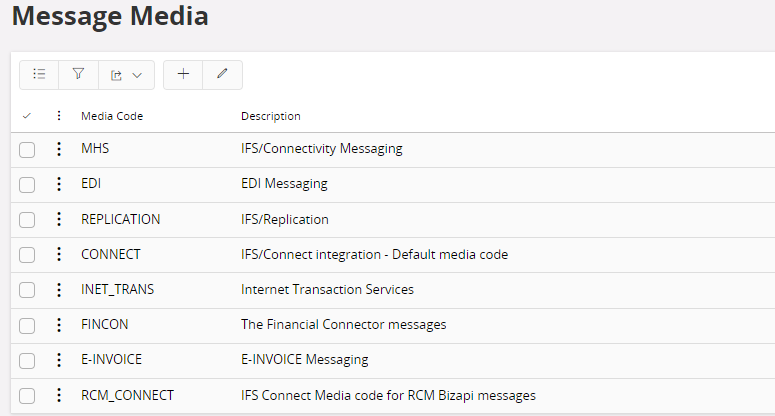Select the REPLICATION row checkbox
This screenshot has width=775, height=416.
pyautogui.click(x=27, y=220)
